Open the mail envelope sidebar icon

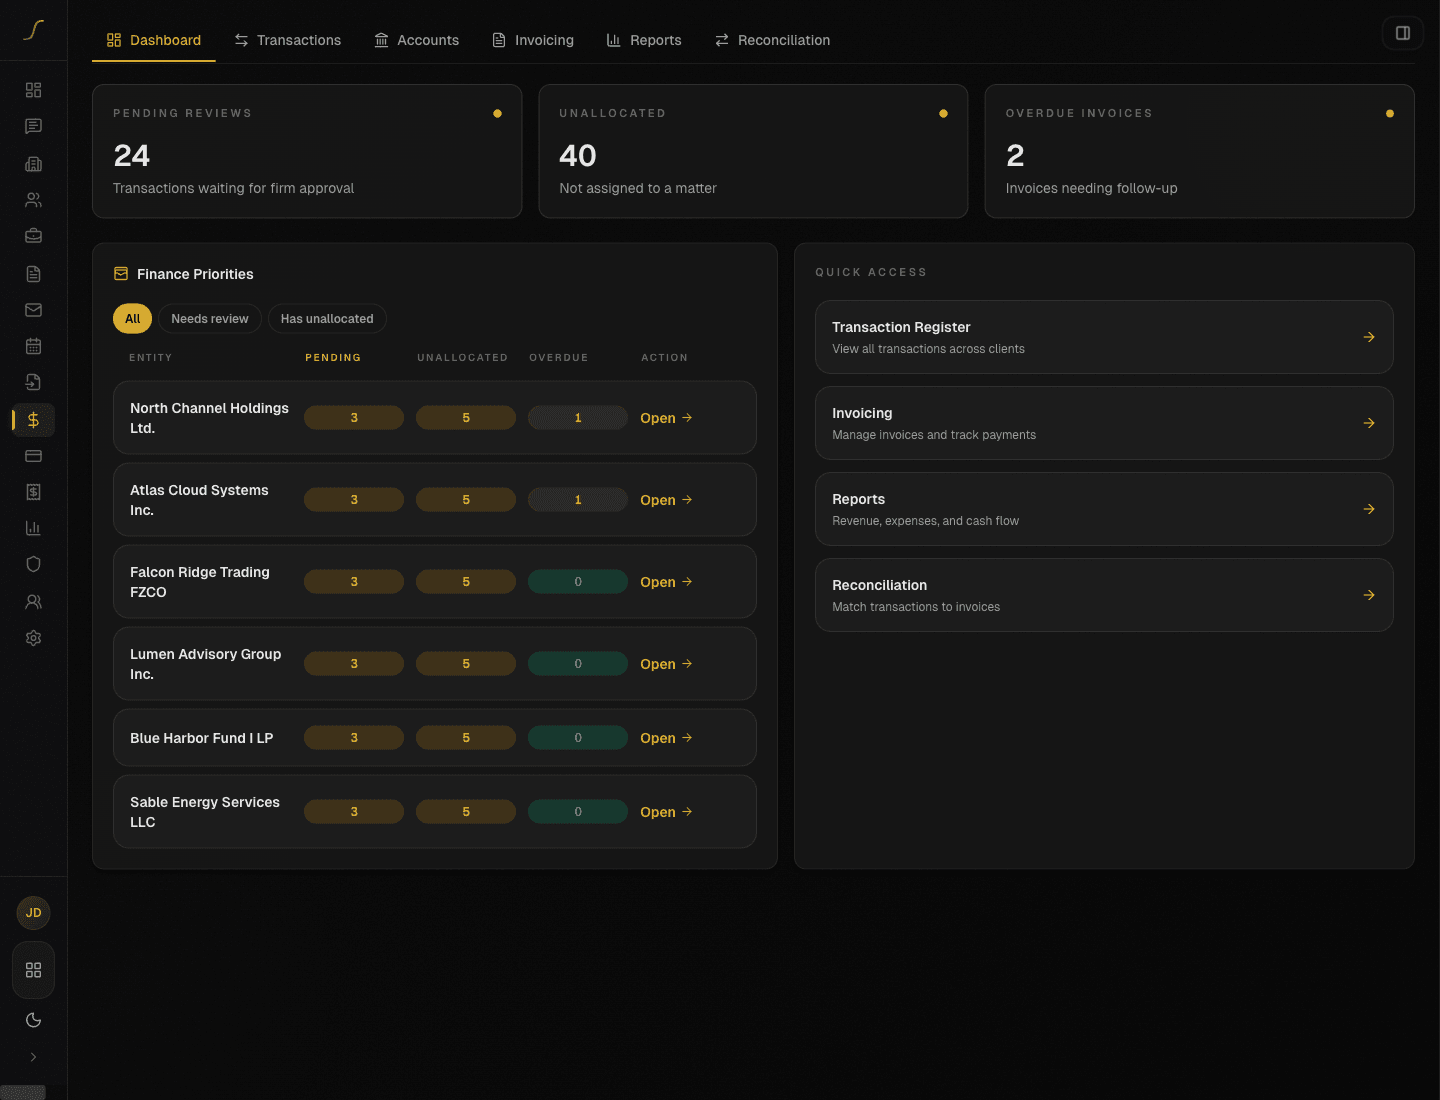pos(33,310)
